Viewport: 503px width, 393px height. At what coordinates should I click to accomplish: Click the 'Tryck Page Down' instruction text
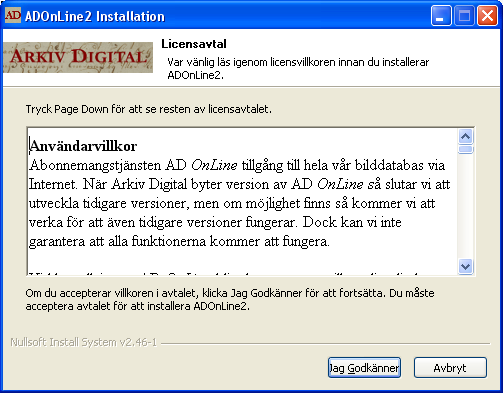[x=149, y=109]
